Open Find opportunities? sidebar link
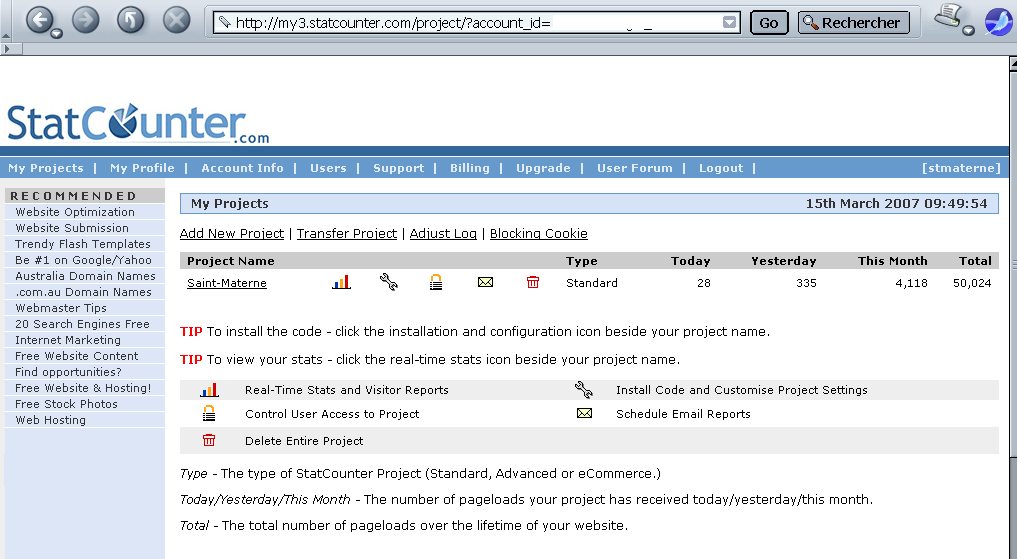 [68, 372]
